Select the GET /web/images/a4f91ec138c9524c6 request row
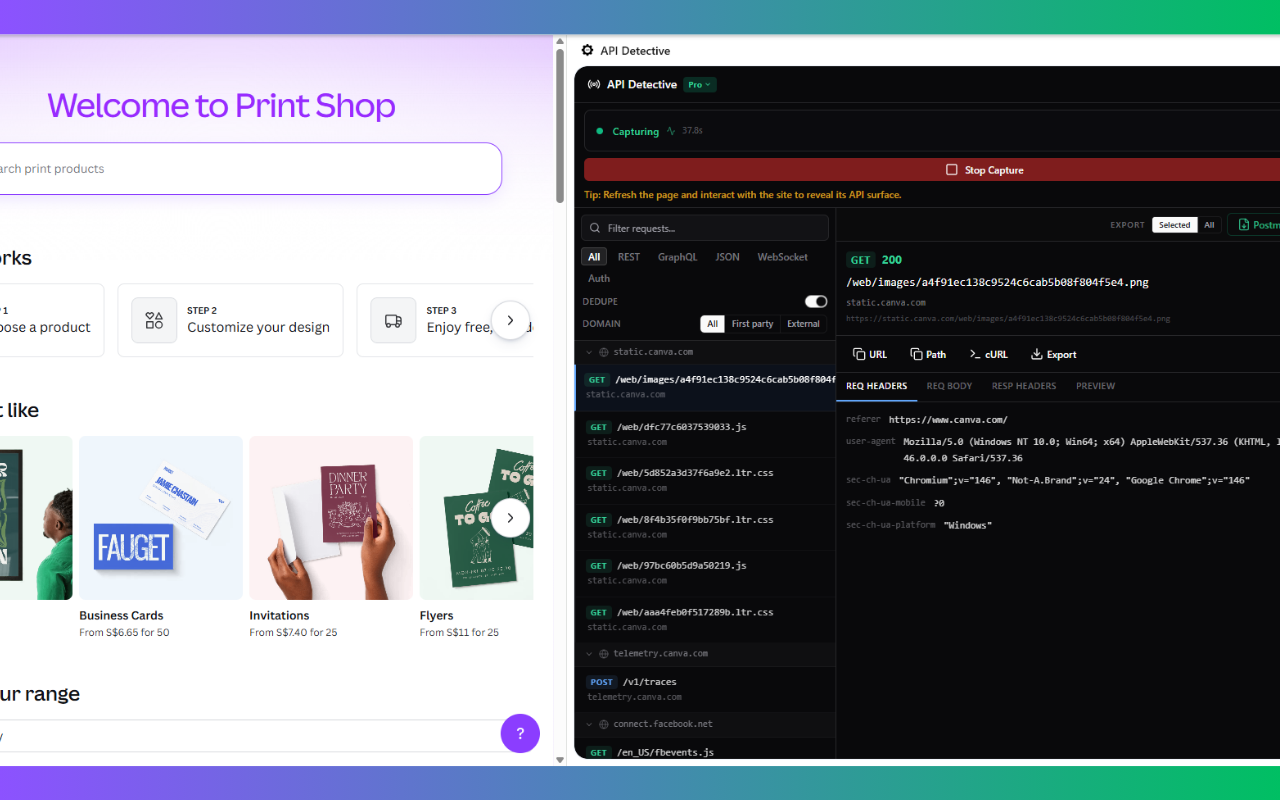The width and height of the screenshot is (1280, 800). point(705,387)
